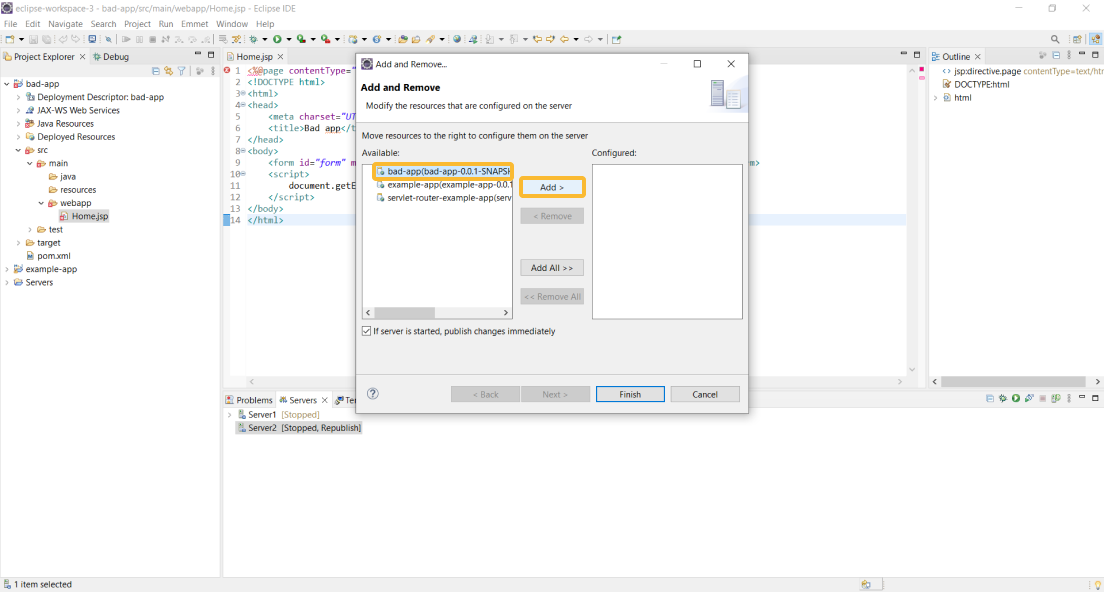Viewport: 1104px width, 592px height.
Task: Expand the html node in Outline
Action: pyautogui.click(x=936, y=98)
